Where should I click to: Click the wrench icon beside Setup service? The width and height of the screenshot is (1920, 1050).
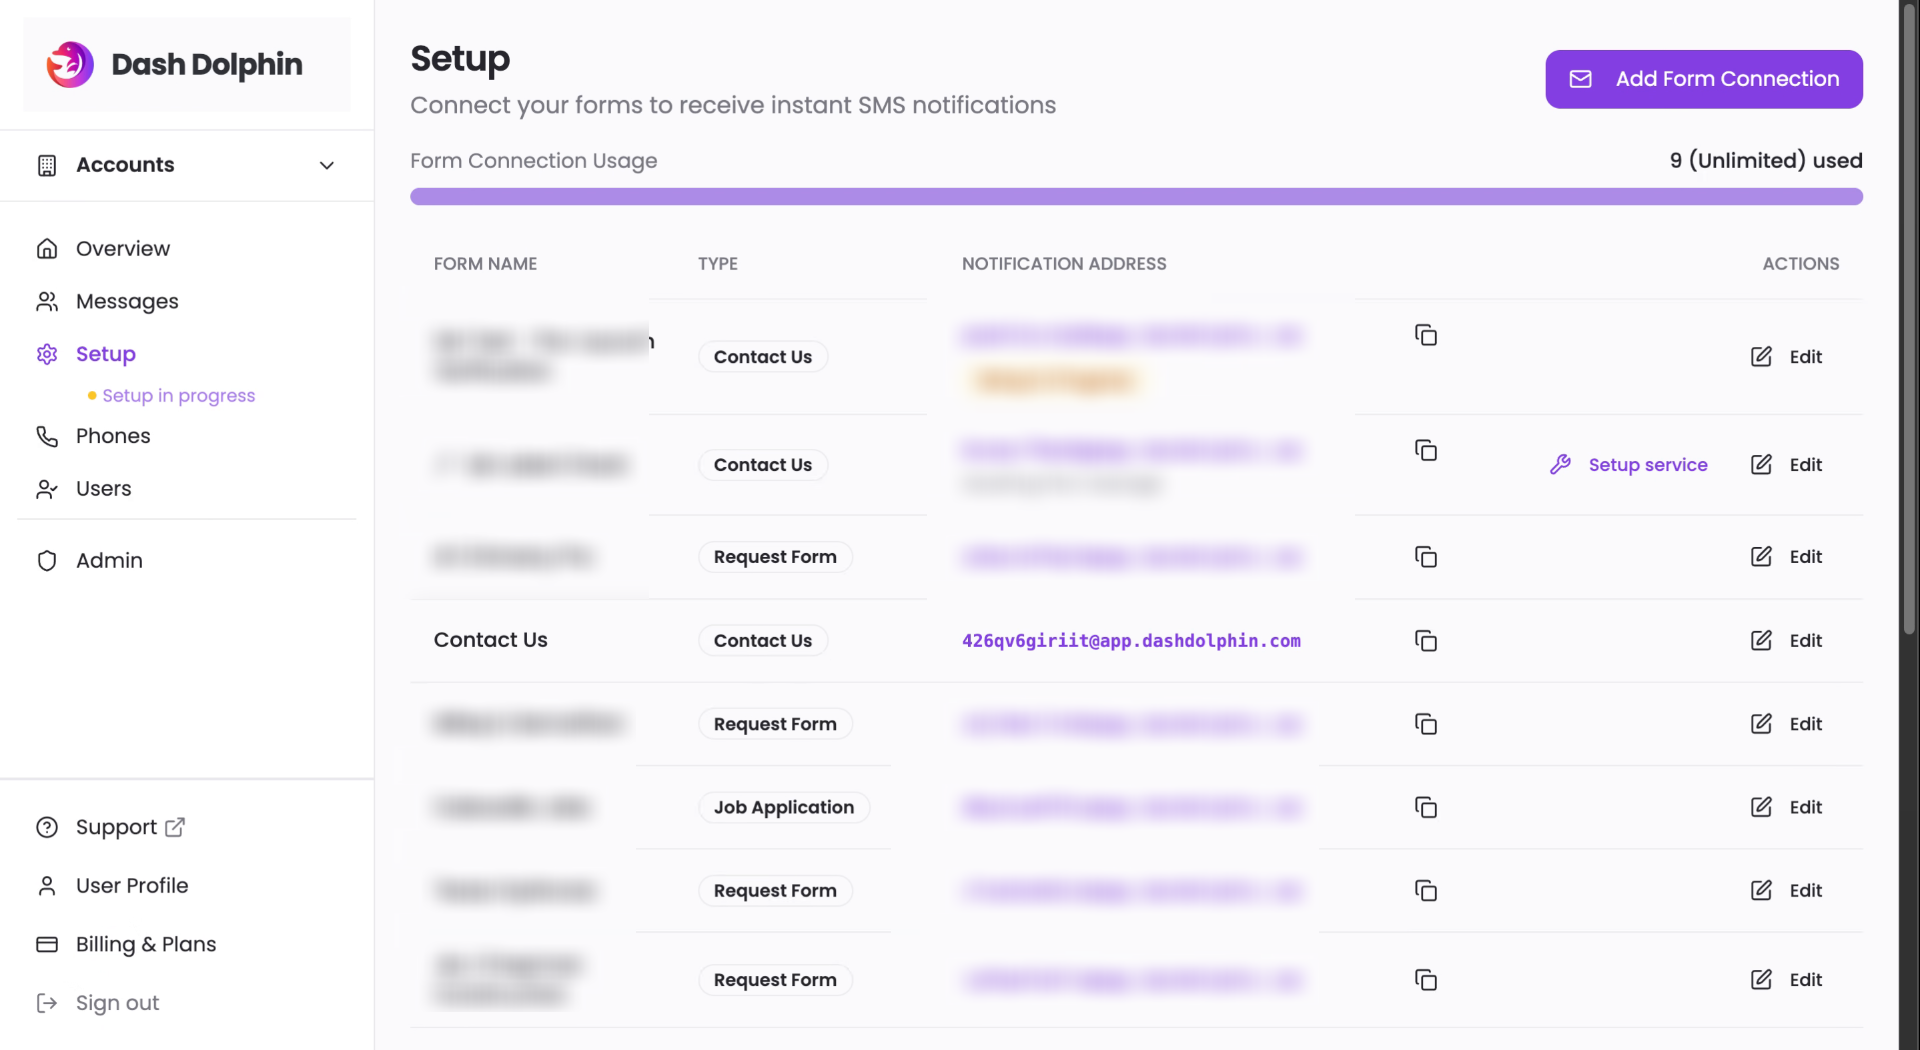point(1560,465)
